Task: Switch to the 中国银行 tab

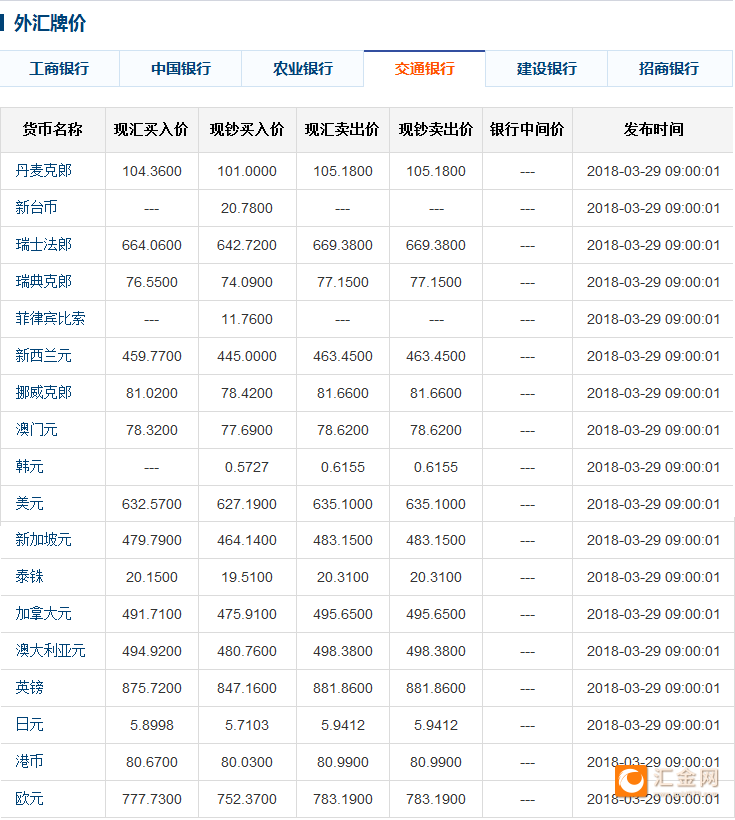Action: coord(181,69)
